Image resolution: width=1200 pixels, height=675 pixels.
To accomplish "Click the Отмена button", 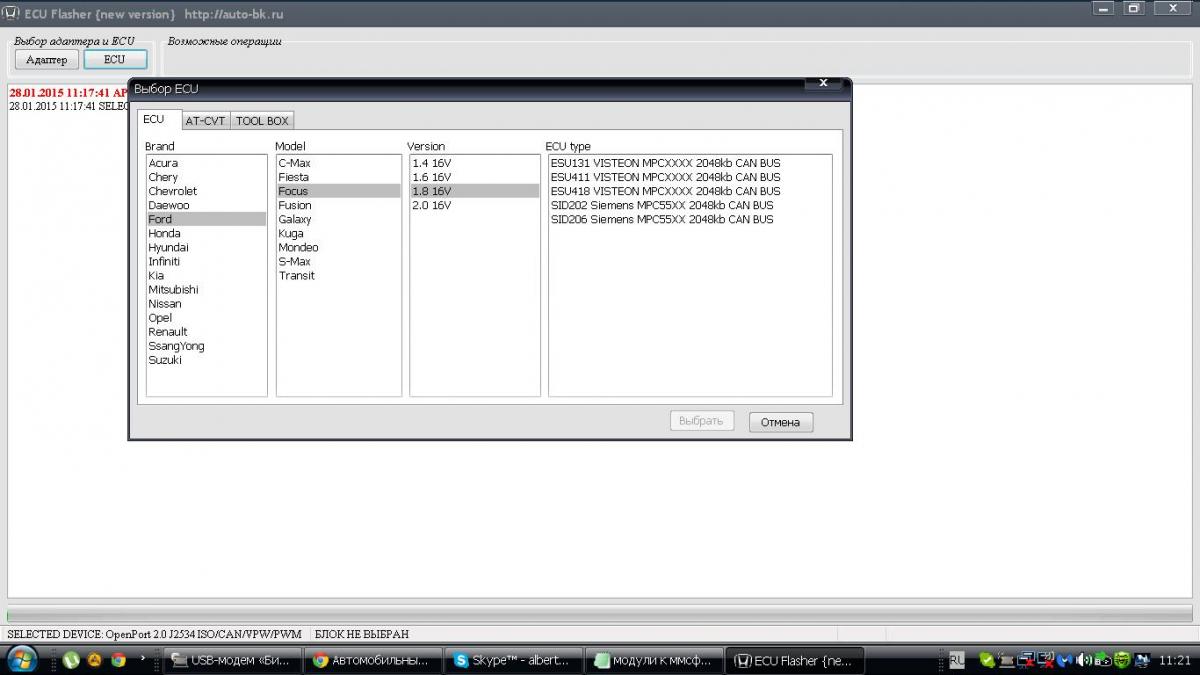I will [781, 422].
